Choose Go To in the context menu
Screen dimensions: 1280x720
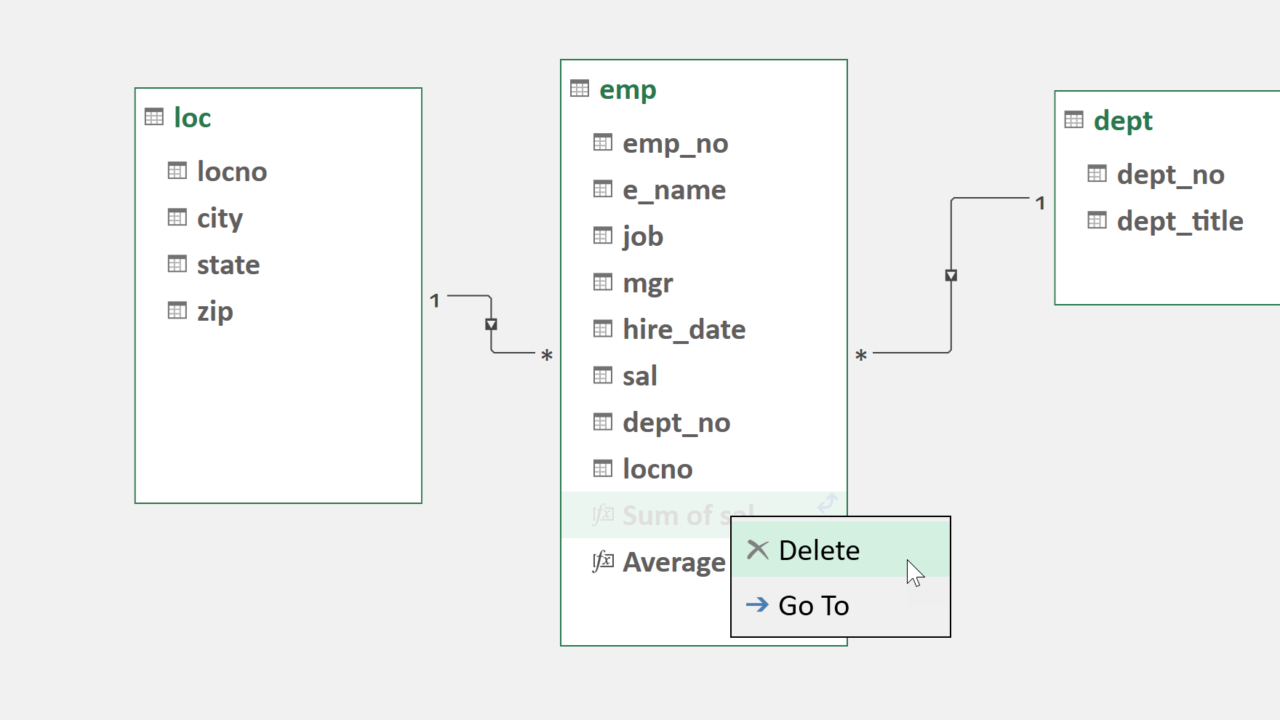(813, 605)
